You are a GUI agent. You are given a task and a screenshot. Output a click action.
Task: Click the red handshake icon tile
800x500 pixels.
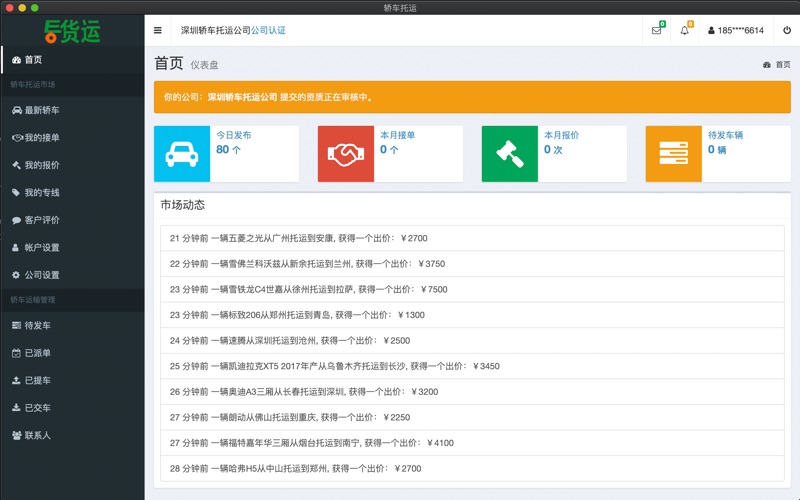[346, 154]
